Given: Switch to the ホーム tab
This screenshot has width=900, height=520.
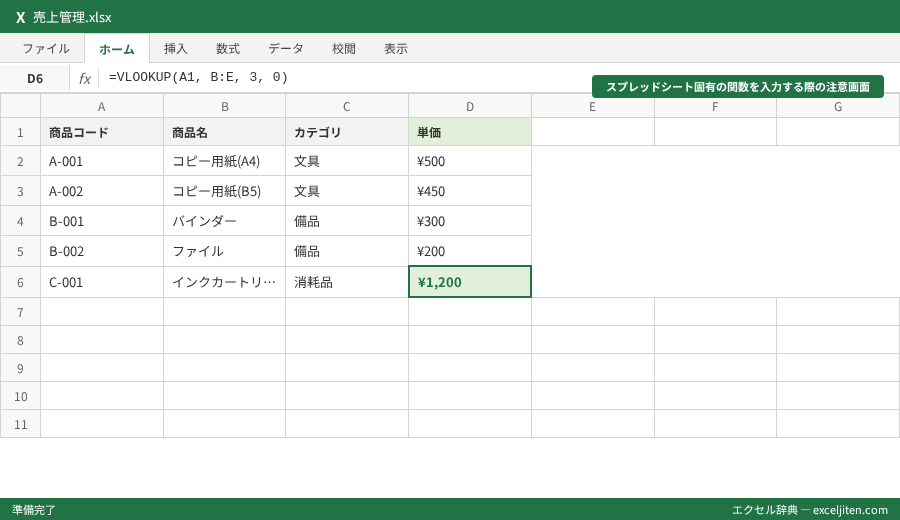Looking at the screenshot, I should click(x=117, y=49).
